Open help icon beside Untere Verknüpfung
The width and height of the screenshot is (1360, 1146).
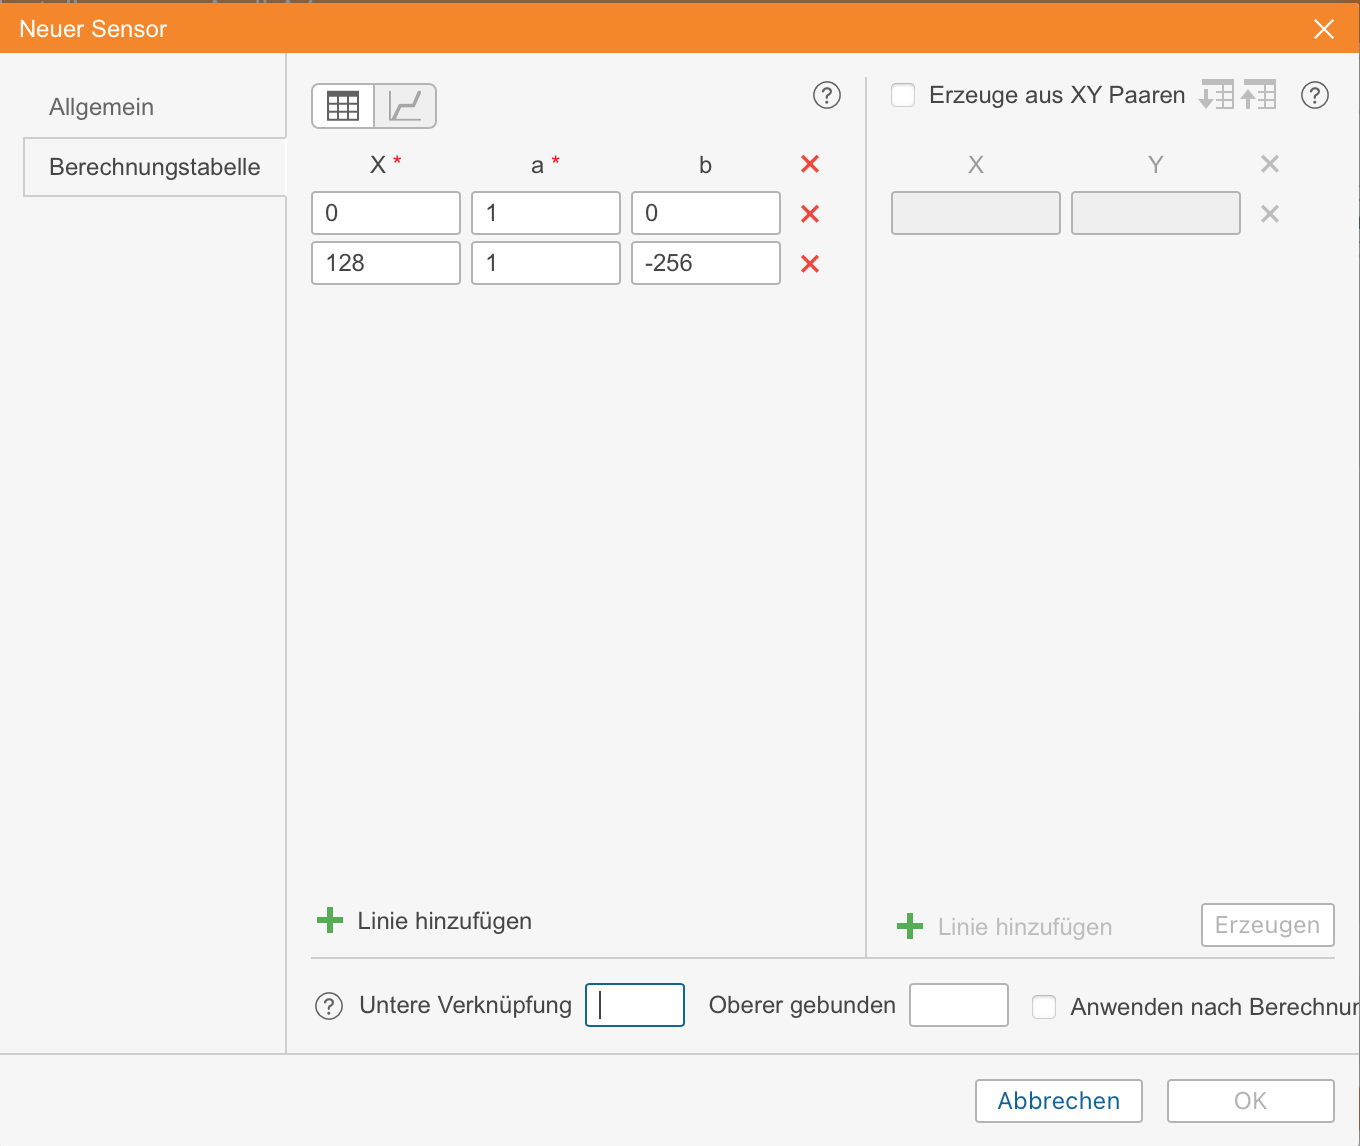(329, 1006)
